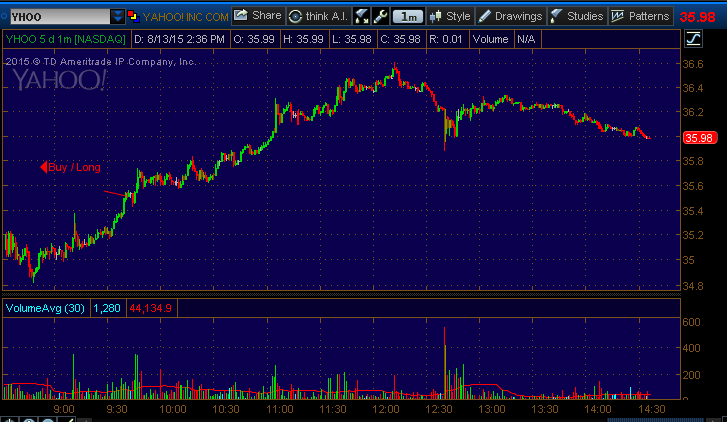The height and width of the screenshot is (422, 727).
Task: Click the YAHOO! INC COM company name
Action: (185, 17)
